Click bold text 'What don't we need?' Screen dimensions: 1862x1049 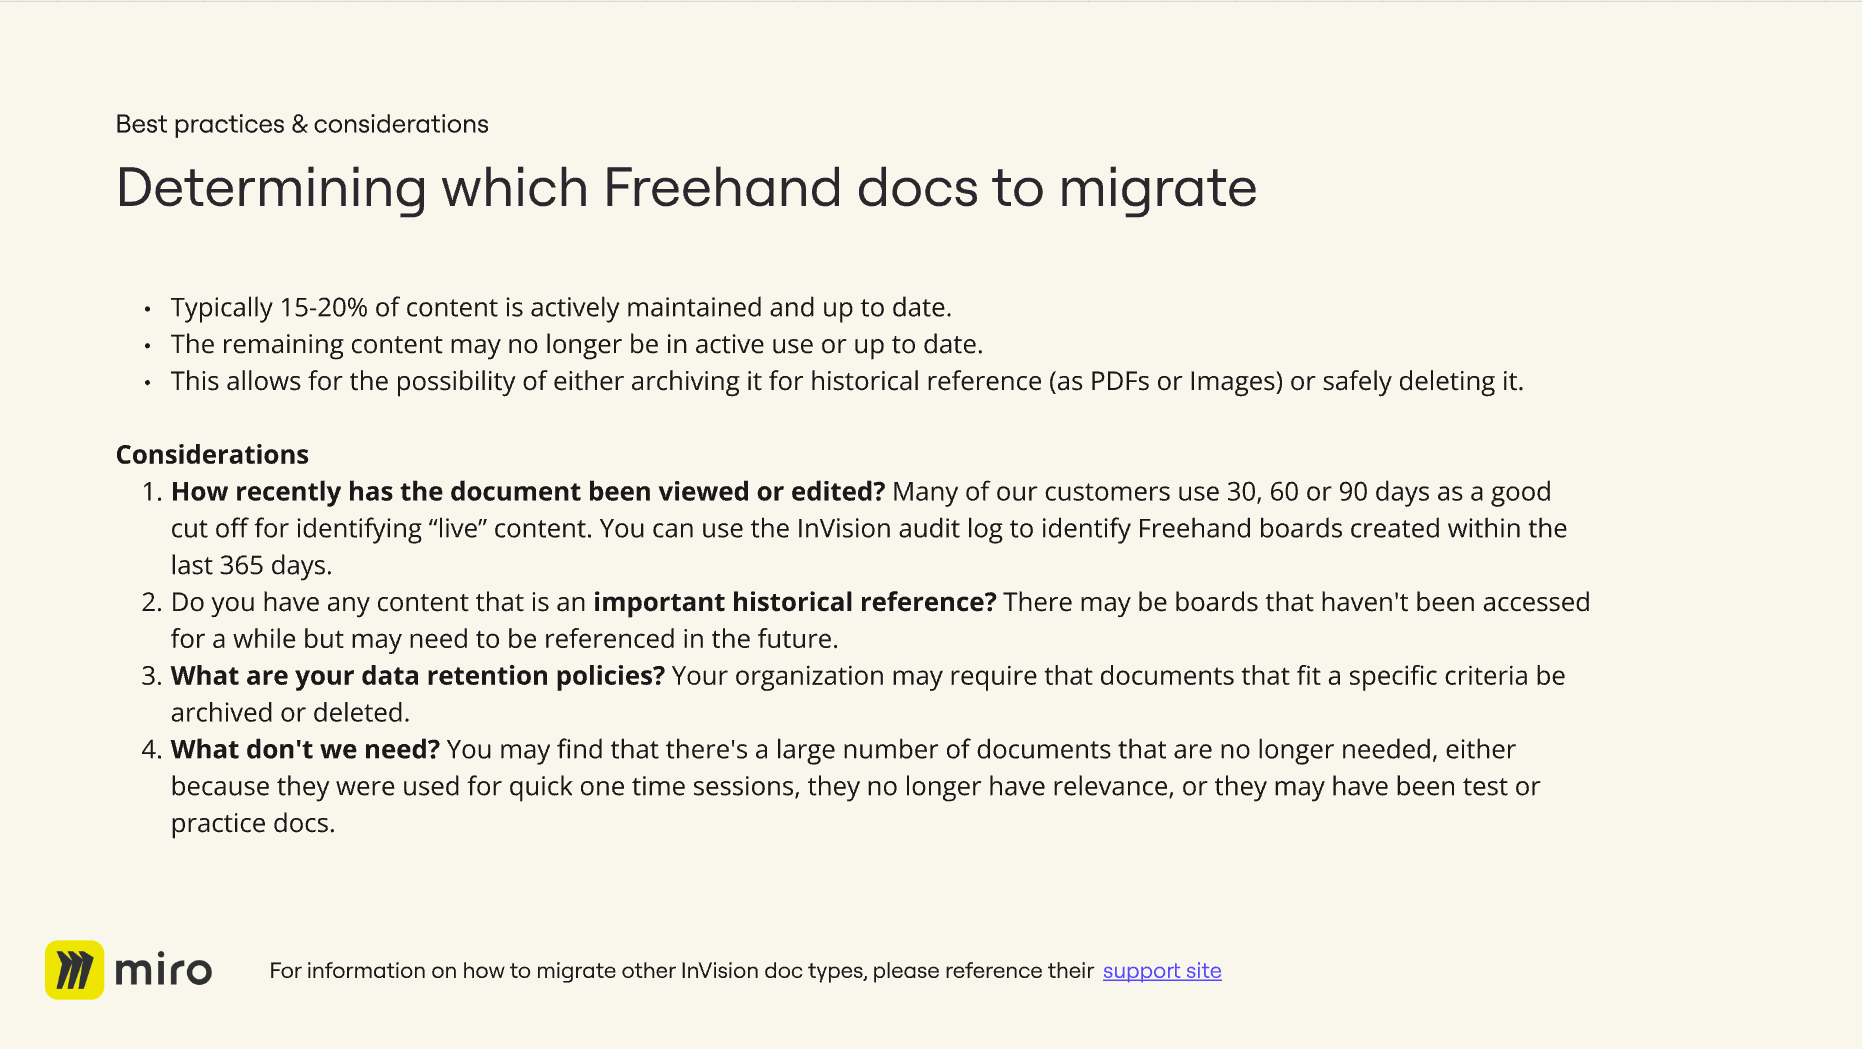(305, 750)
